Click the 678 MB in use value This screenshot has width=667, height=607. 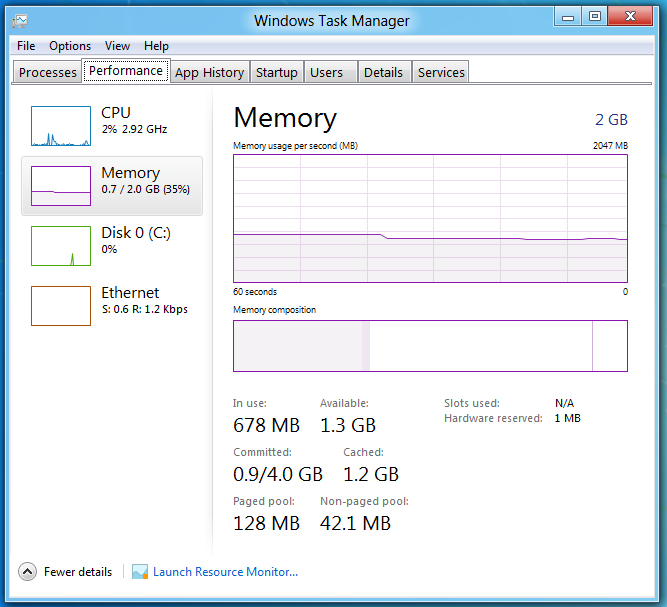[267, 425]
